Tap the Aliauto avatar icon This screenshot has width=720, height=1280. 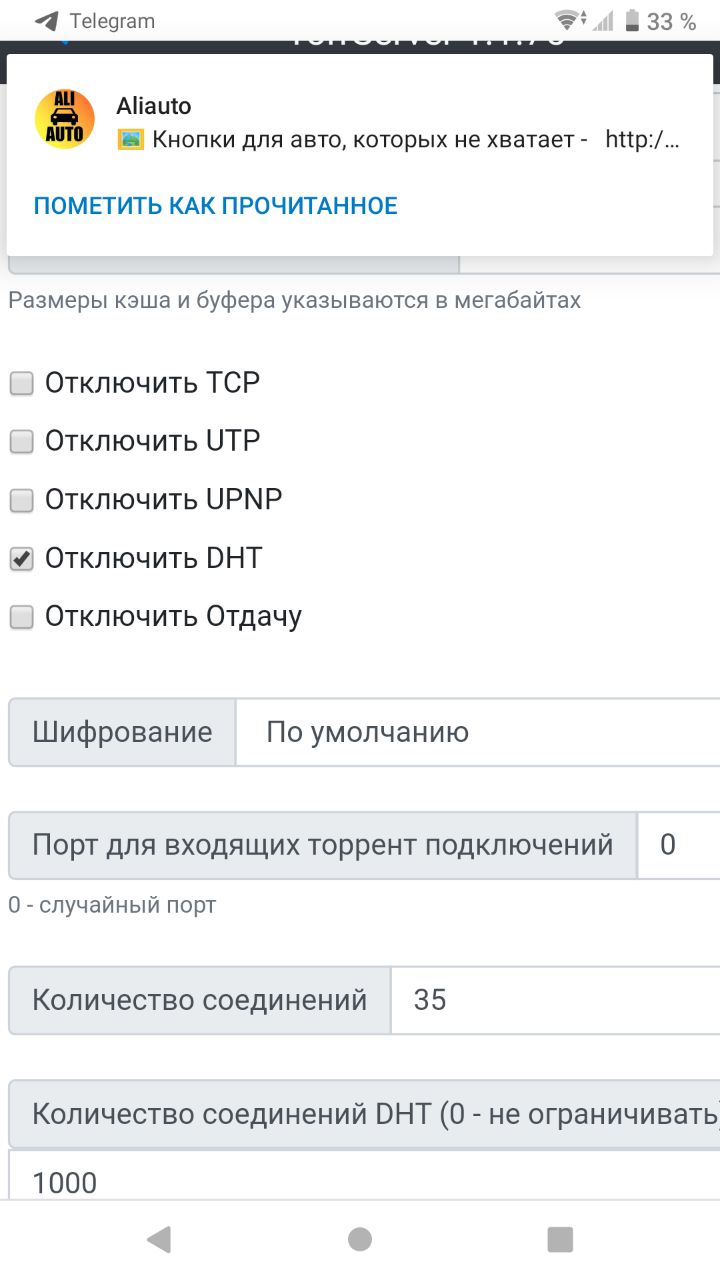click(64, 119)
